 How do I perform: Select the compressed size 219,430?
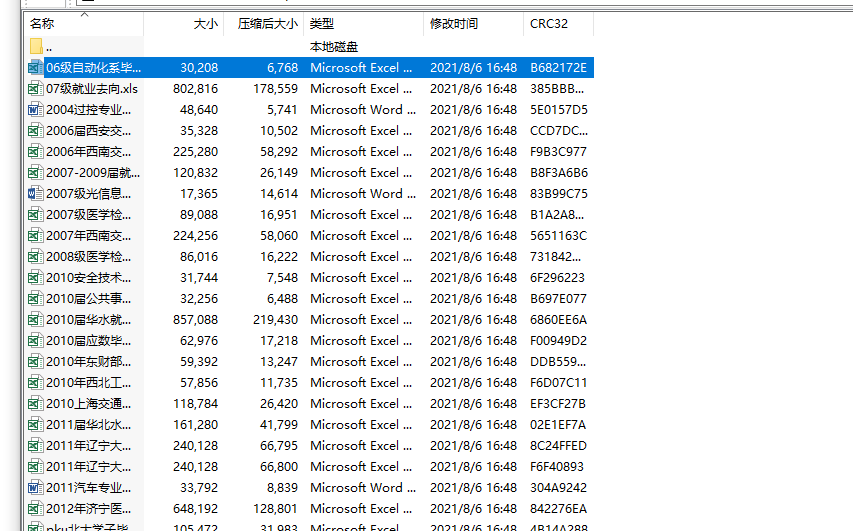(276, 320)
